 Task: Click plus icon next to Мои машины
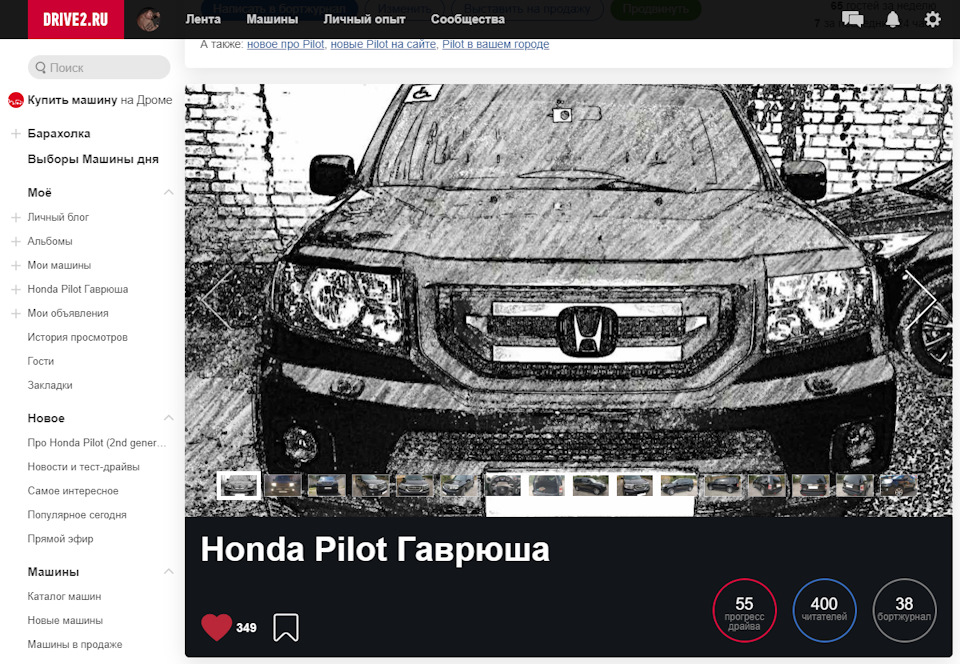click(16, 265)
